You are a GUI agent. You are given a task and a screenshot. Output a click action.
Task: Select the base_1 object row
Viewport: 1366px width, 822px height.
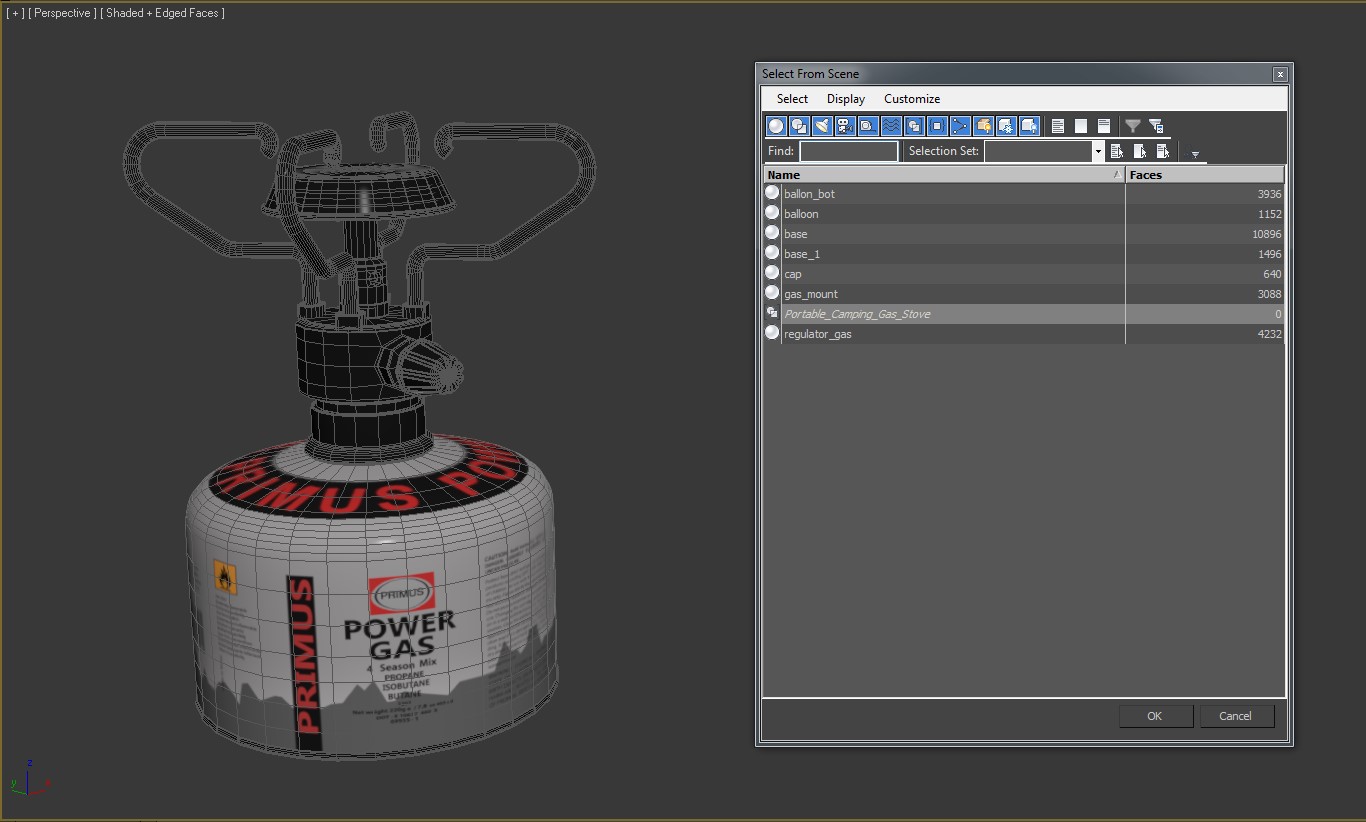point(1024,254)
